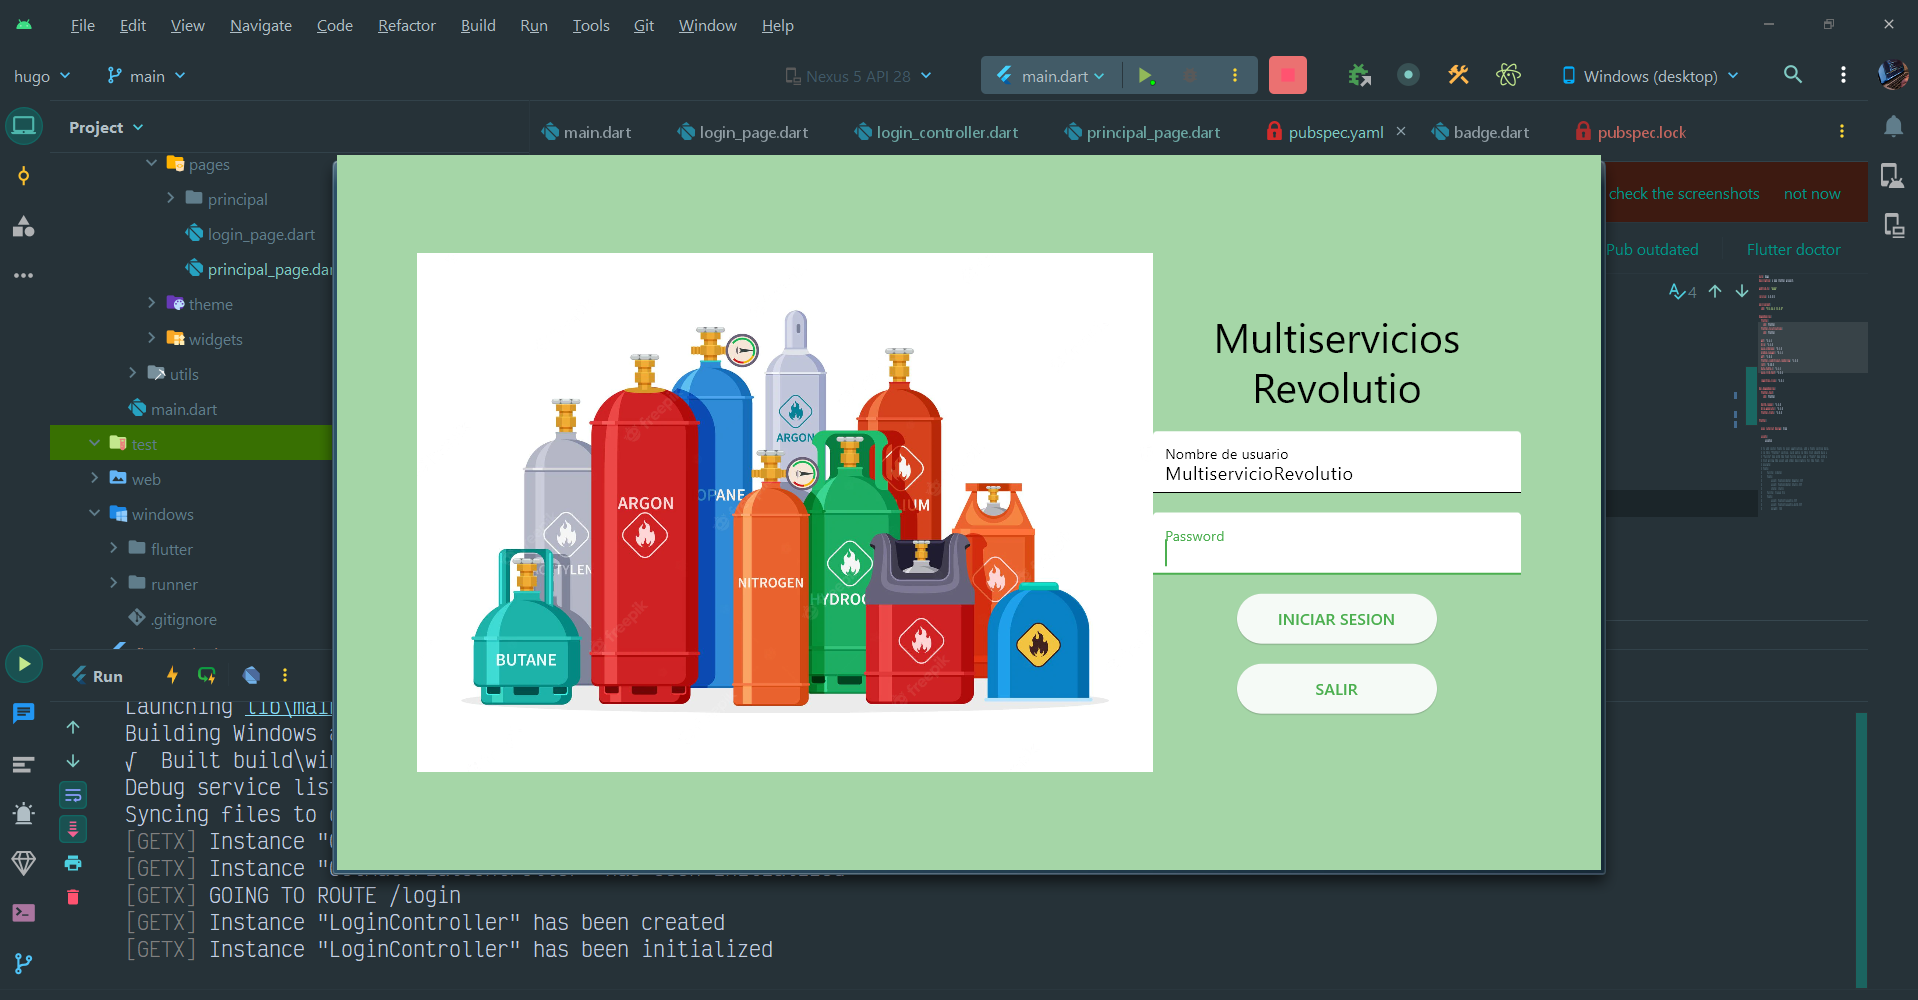Toggle the Project tool window icon
The height and width of the screenshot is (1000, 1918).
tap(24, 127)
